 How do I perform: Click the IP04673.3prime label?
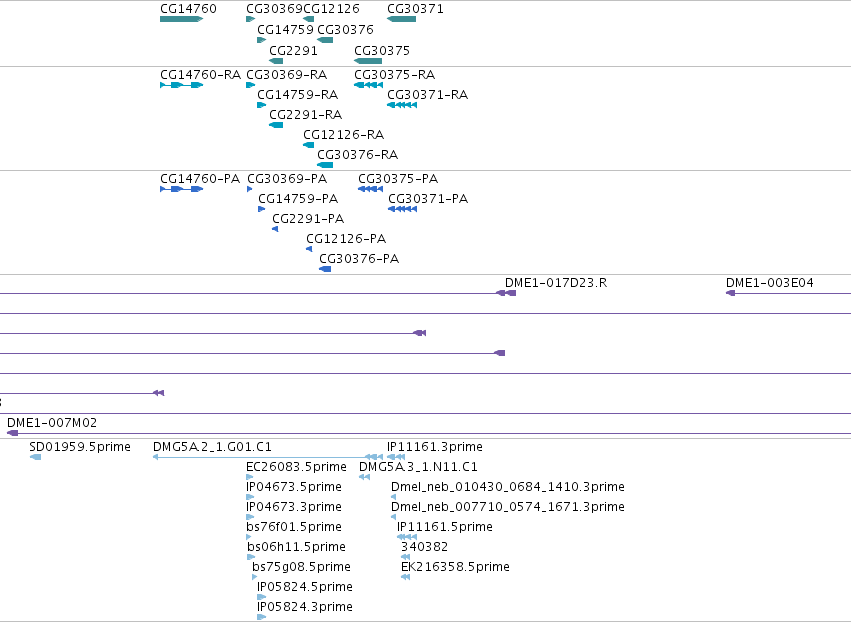pos(294,507)
